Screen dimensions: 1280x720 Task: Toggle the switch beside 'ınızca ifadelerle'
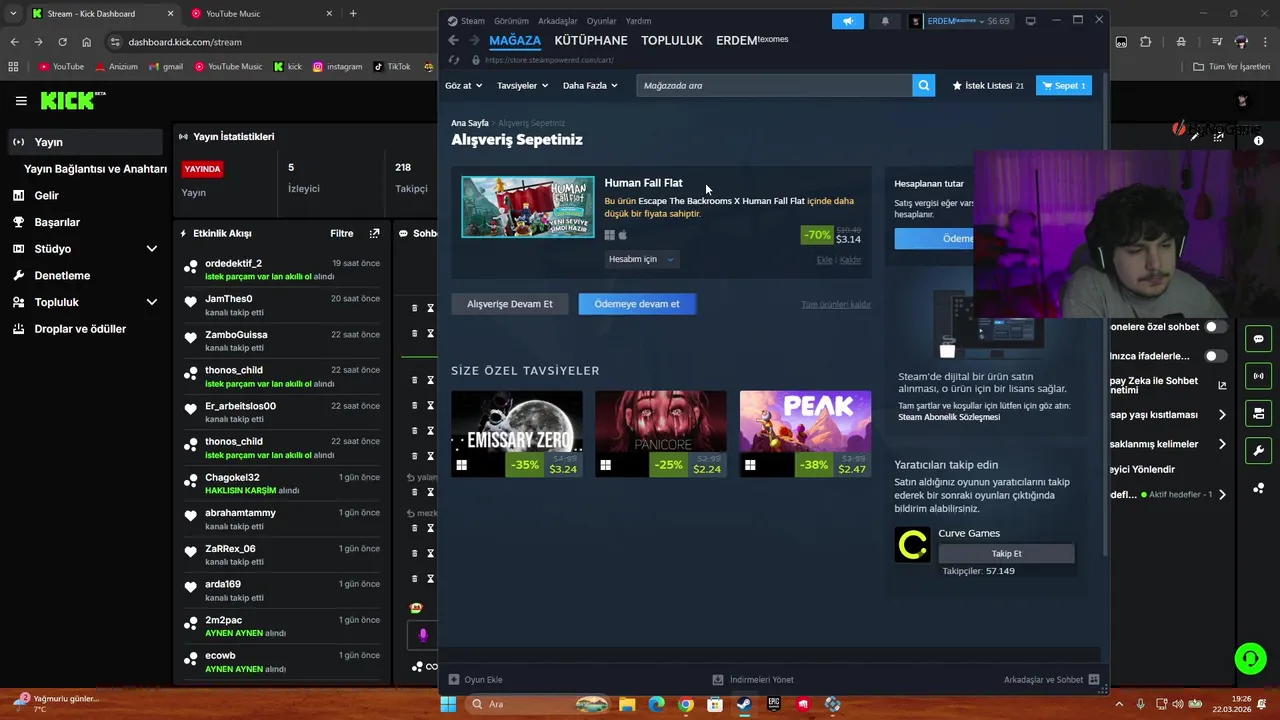1216,356
